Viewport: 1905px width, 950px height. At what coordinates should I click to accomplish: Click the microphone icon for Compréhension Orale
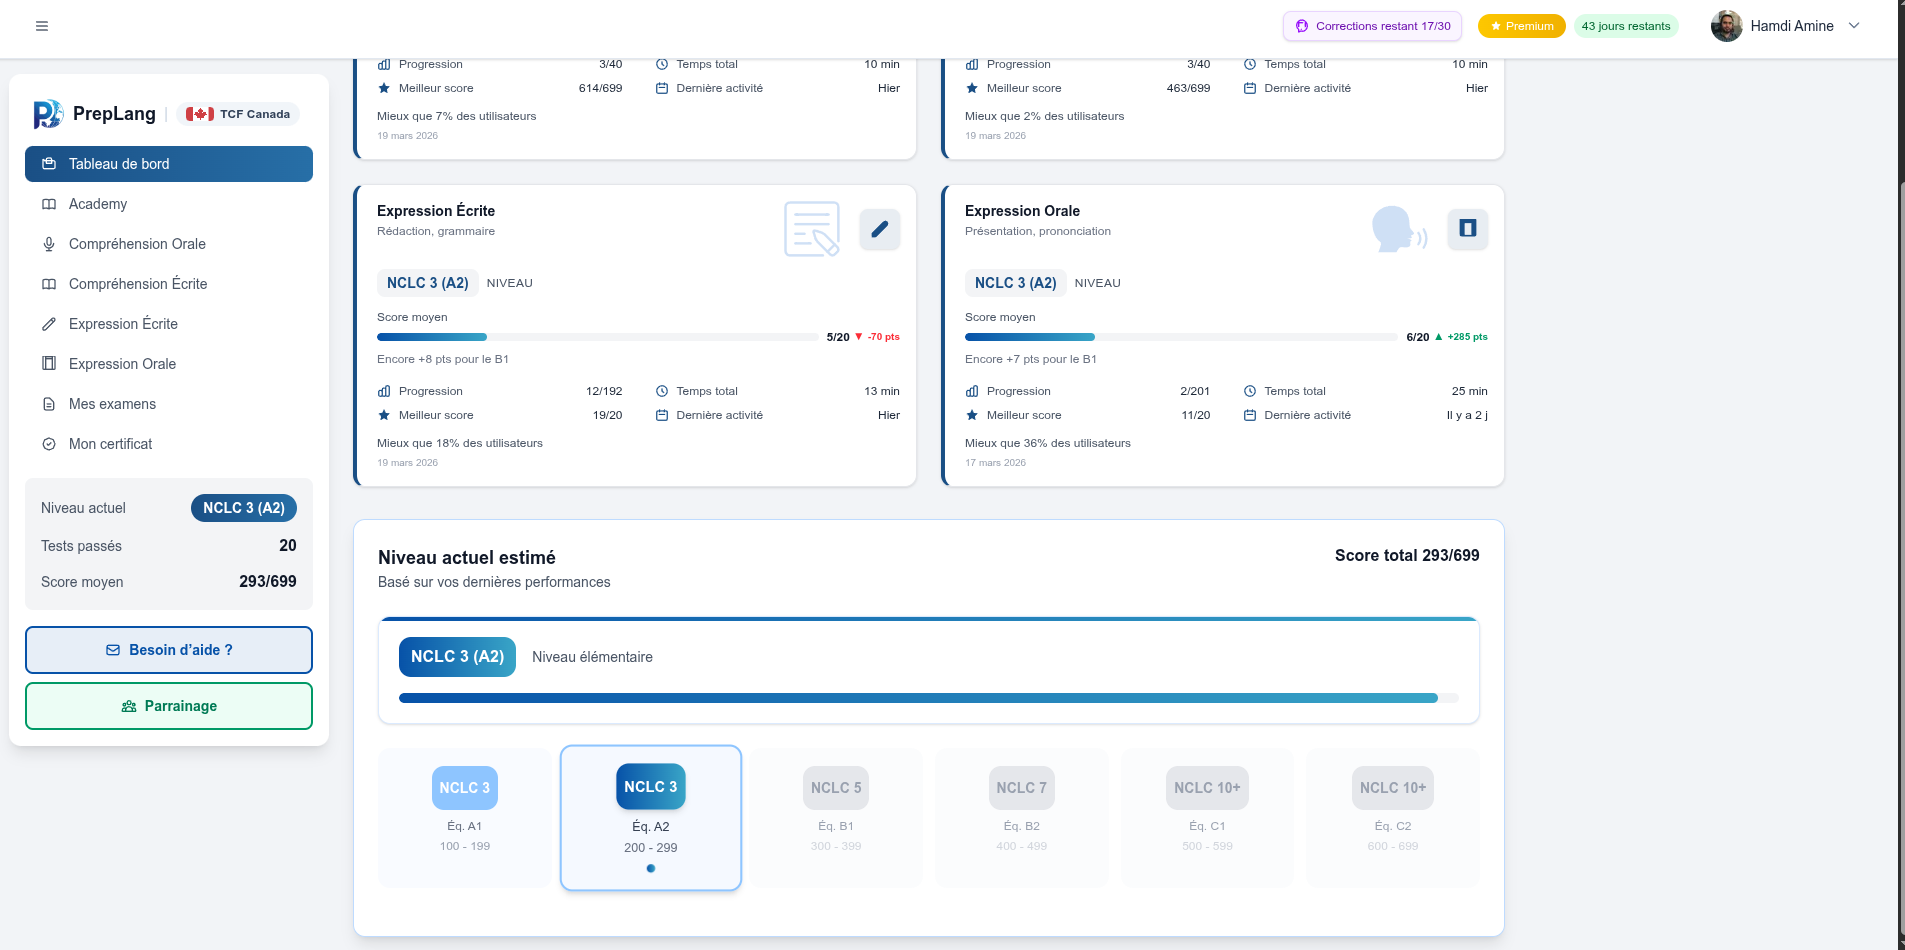(x=49, y=244)
